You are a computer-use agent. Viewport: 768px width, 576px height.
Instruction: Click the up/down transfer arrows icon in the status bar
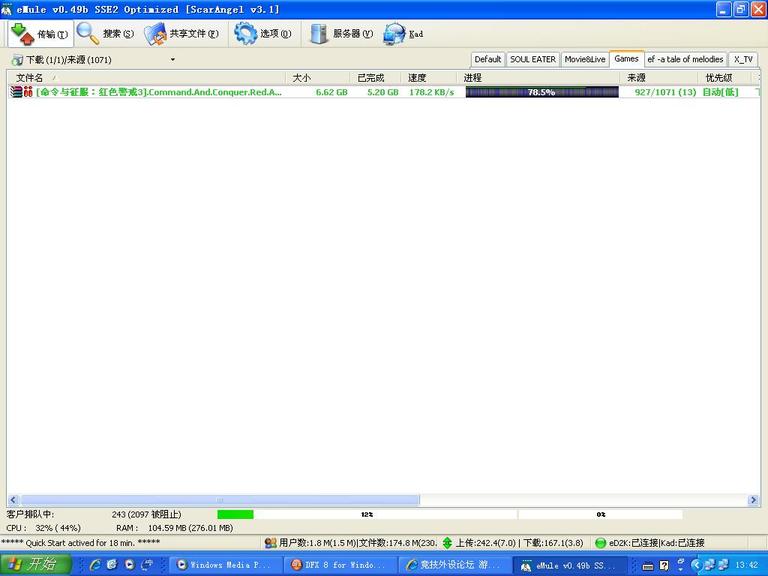coord(447,543)
